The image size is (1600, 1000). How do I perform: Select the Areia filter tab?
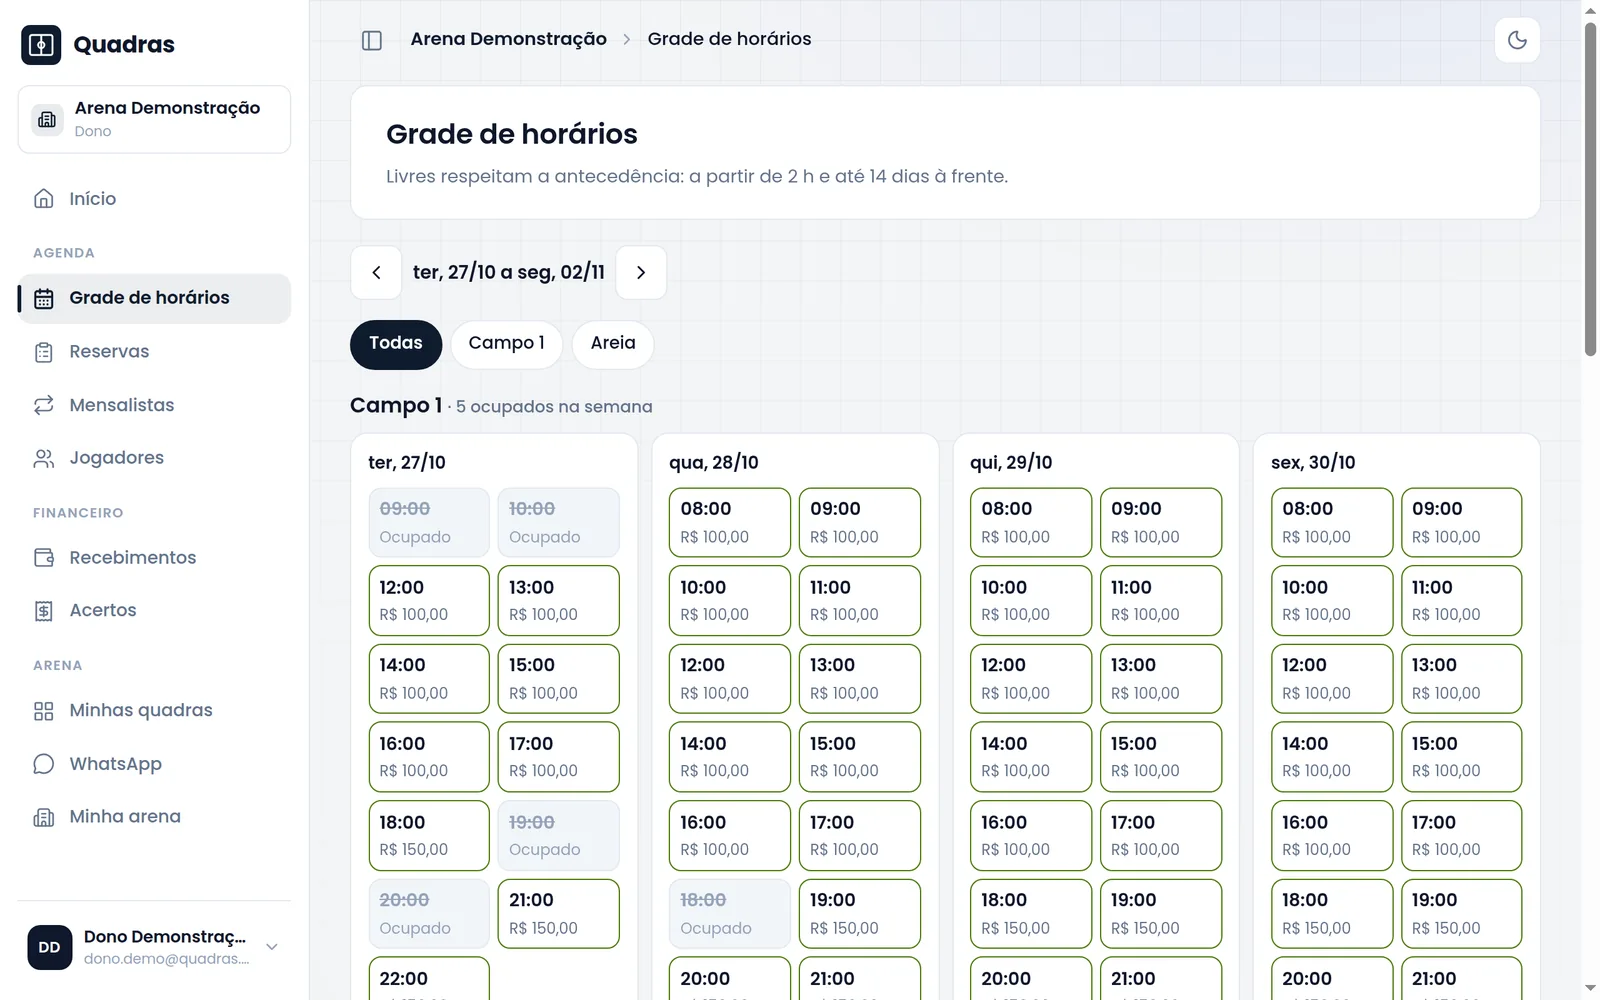tap(613, 344)
